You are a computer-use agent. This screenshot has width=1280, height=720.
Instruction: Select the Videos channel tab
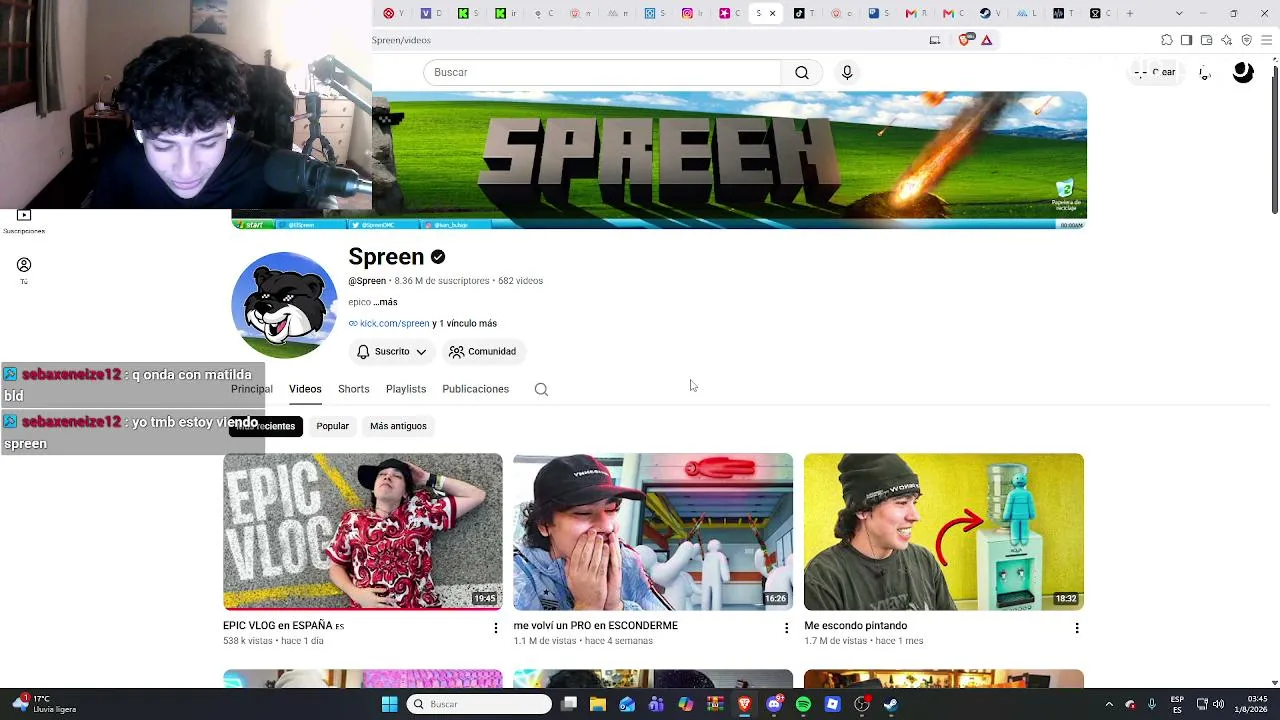(305, 389)
